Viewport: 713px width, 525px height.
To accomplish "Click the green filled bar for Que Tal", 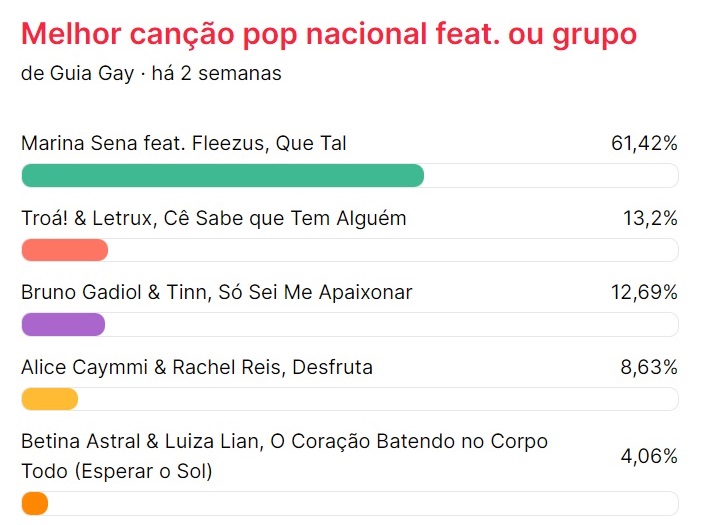I will [x=222, y=175].
